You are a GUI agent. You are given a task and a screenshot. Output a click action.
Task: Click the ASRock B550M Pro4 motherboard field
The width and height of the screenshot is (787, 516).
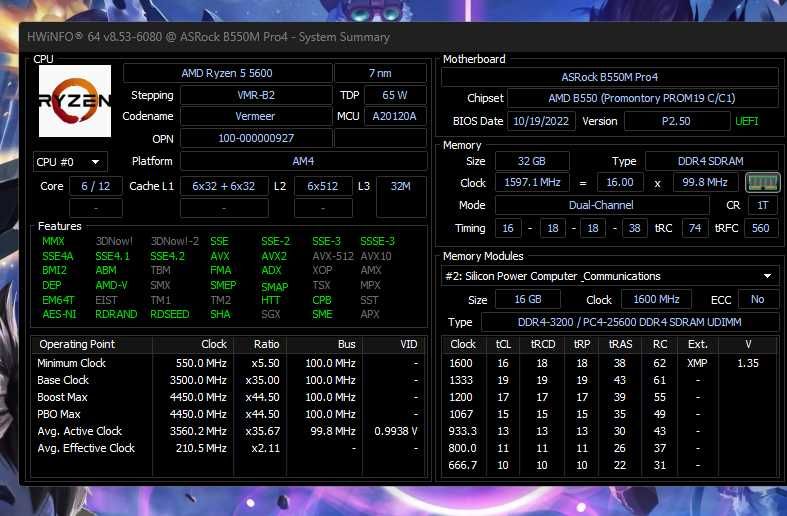pyautogui.click(x=610, y=77)
